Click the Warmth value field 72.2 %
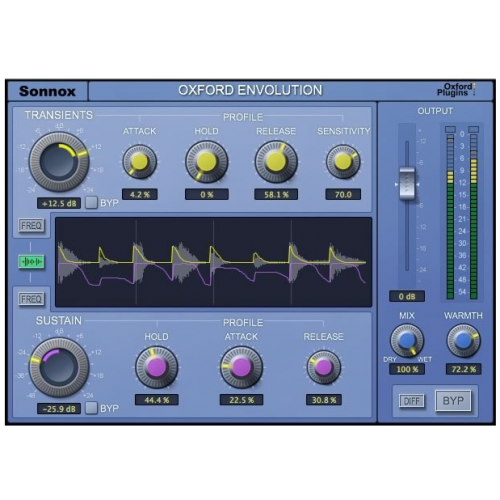 point(464,369)
